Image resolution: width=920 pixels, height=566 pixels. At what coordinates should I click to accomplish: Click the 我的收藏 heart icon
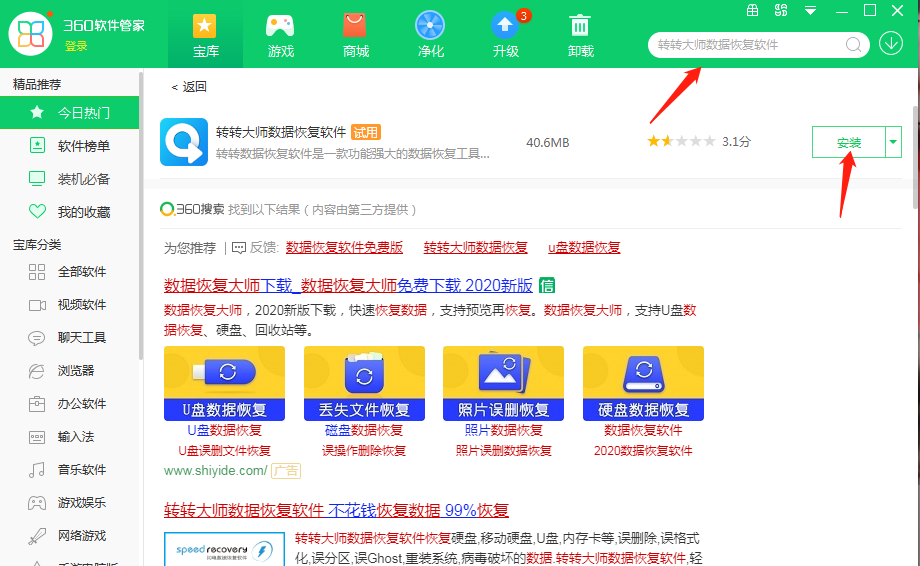(37, 211)
